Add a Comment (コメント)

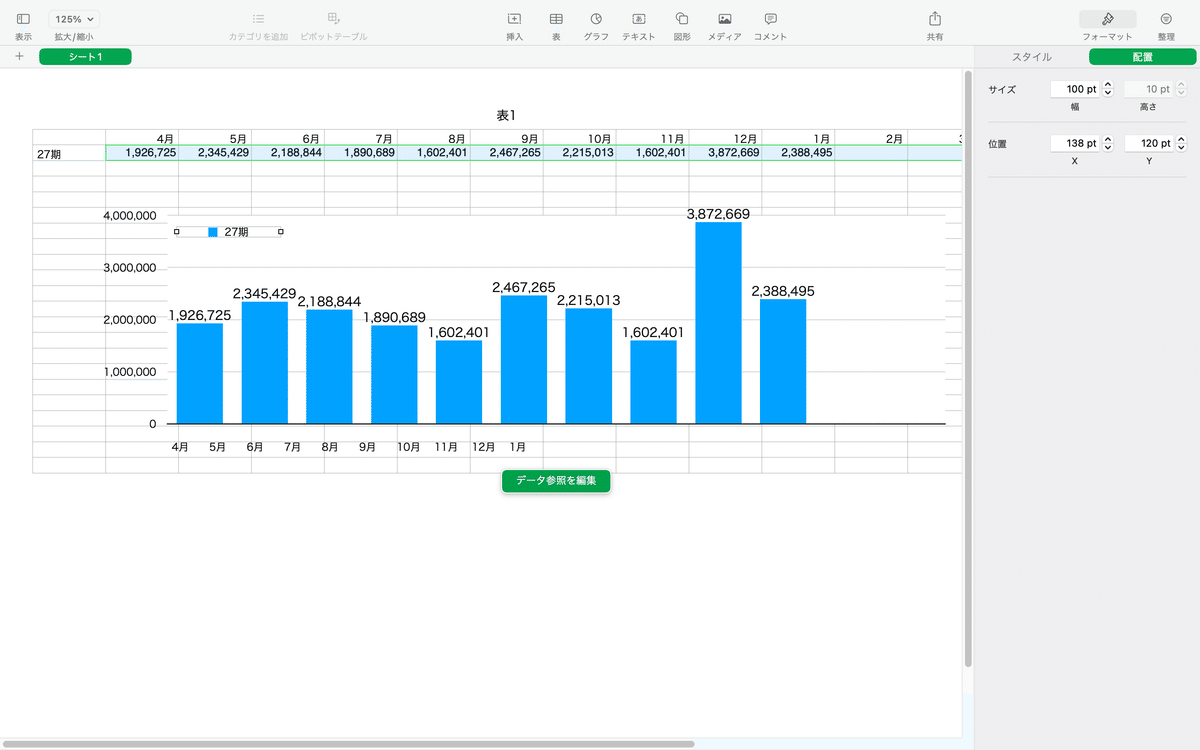[770, 19]
